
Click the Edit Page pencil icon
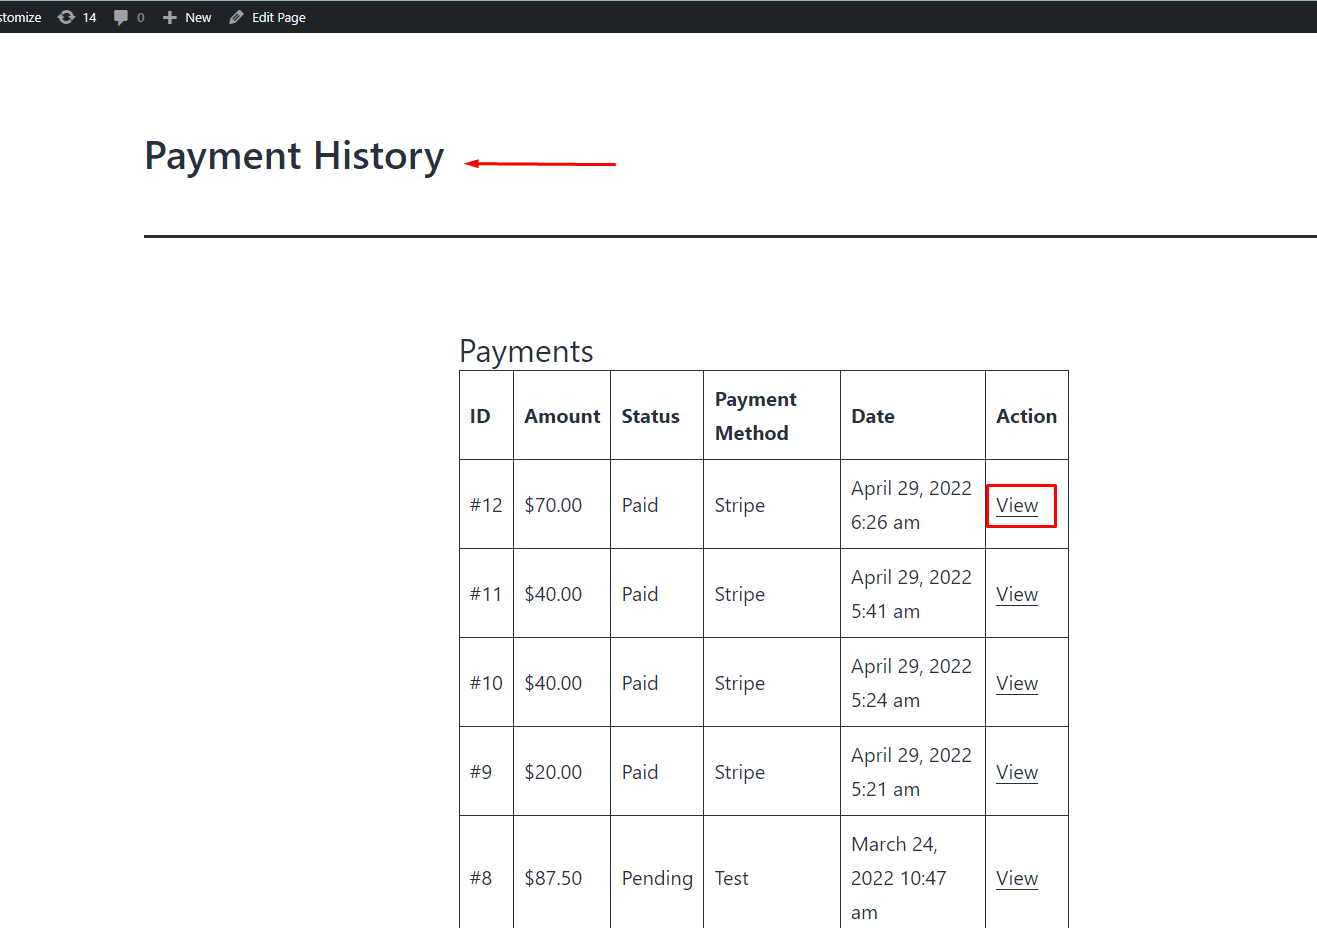click(x=237, y=17)
